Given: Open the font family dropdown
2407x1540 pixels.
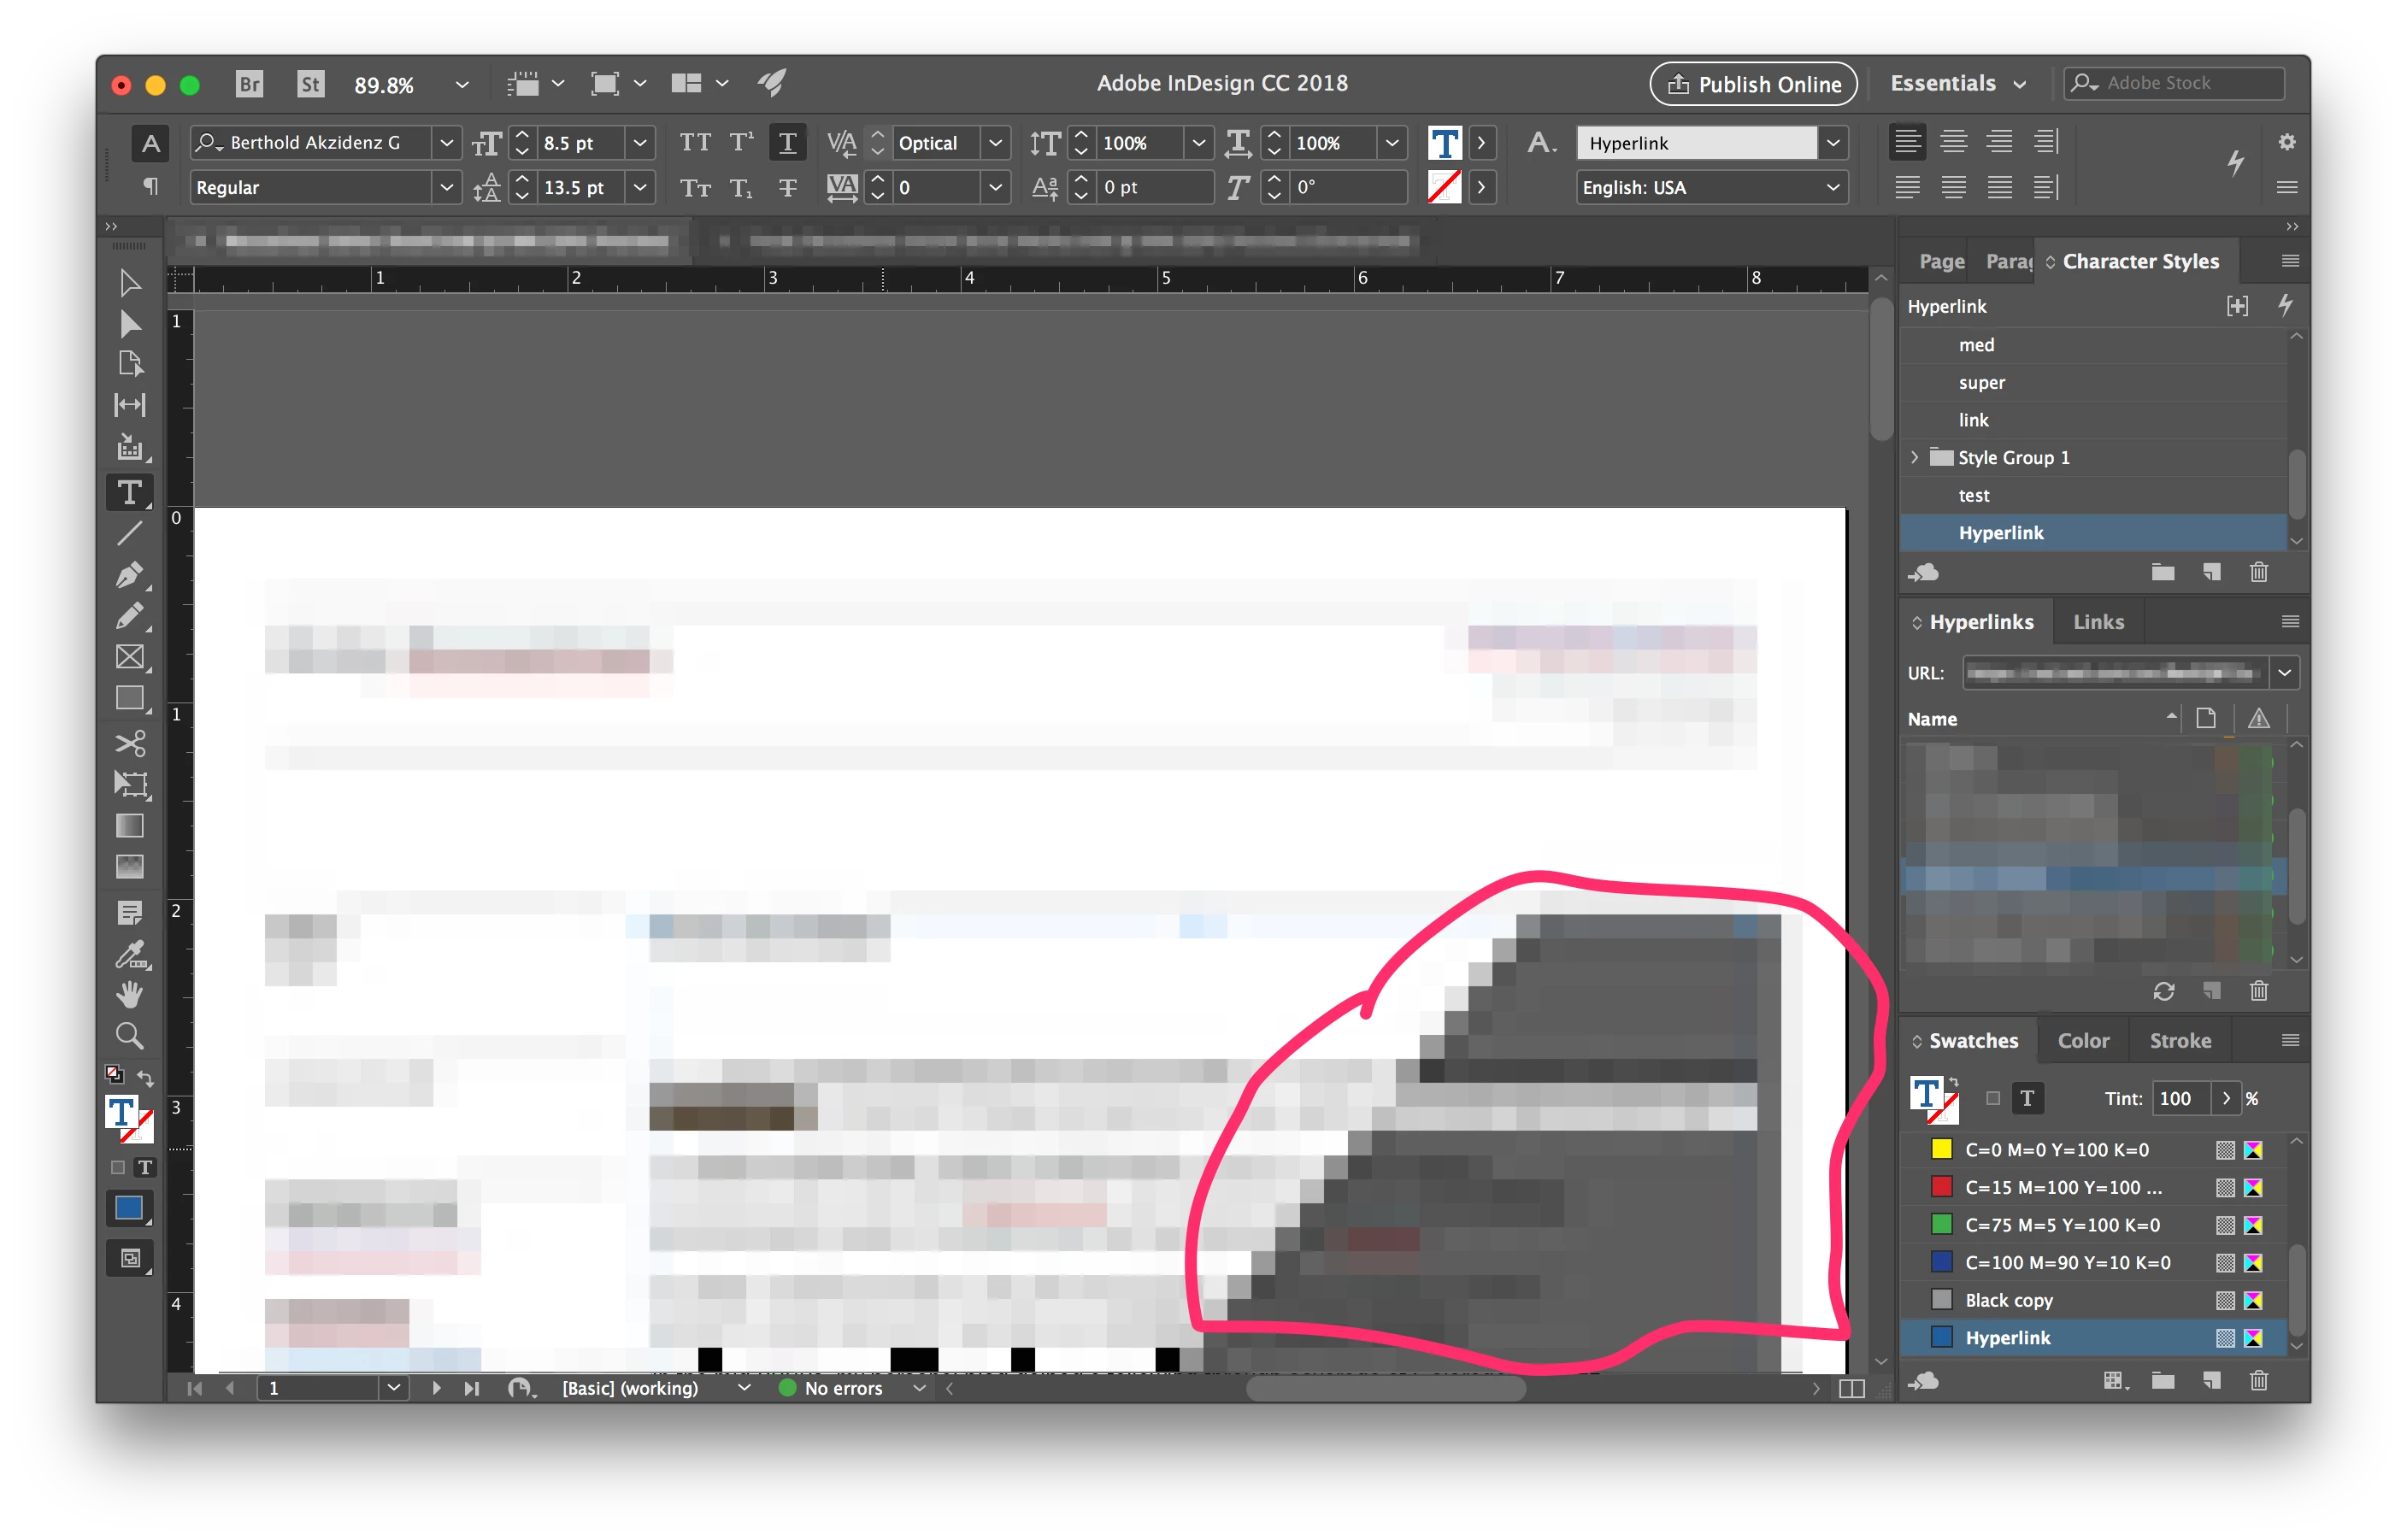Looking at the screenshot, I should pos(447,143).
